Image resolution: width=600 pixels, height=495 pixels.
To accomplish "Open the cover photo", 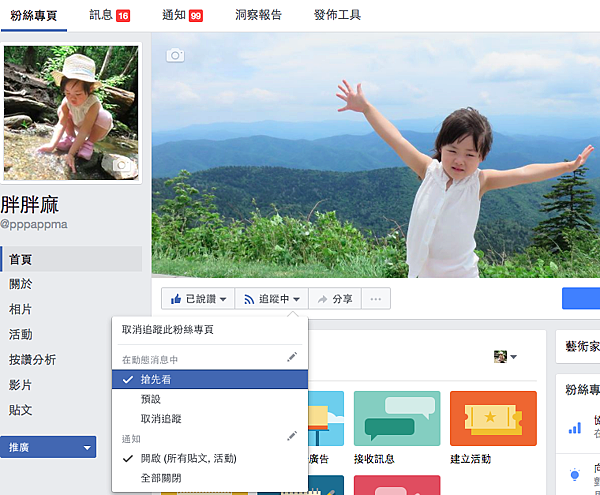I will pyautogui.click(x=376, y=155).
